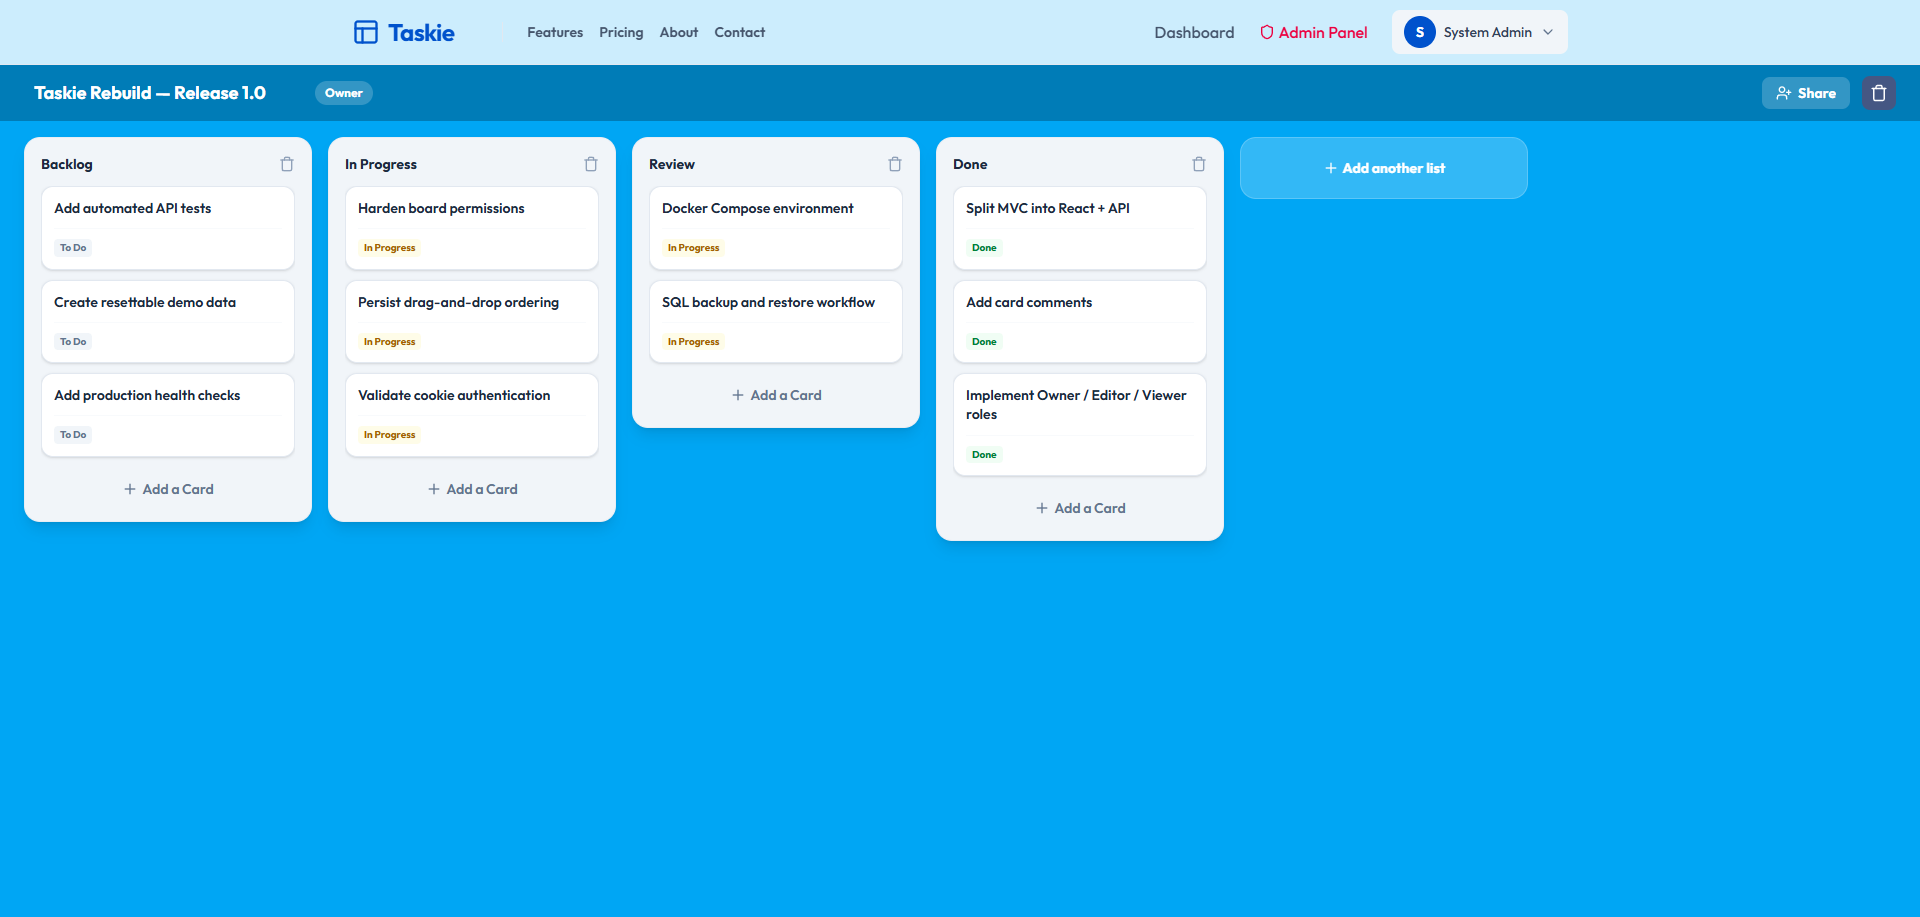
Task: Add another list to the board
Action: [1384, 168]
